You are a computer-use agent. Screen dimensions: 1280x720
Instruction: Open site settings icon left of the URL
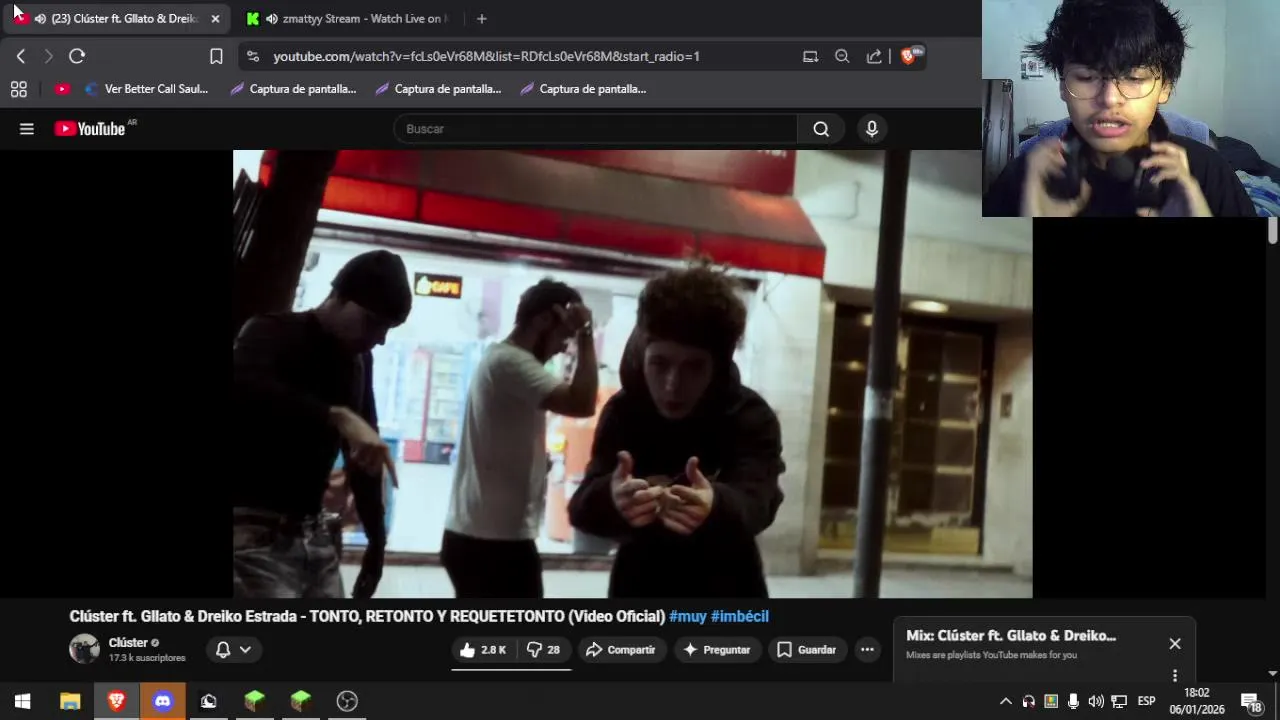pyautogui.click(x=252, y=57)
